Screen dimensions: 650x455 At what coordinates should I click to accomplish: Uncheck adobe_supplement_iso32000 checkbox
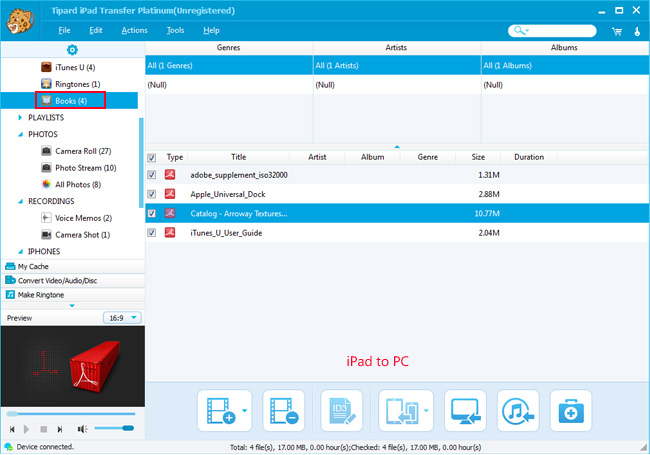152,174
